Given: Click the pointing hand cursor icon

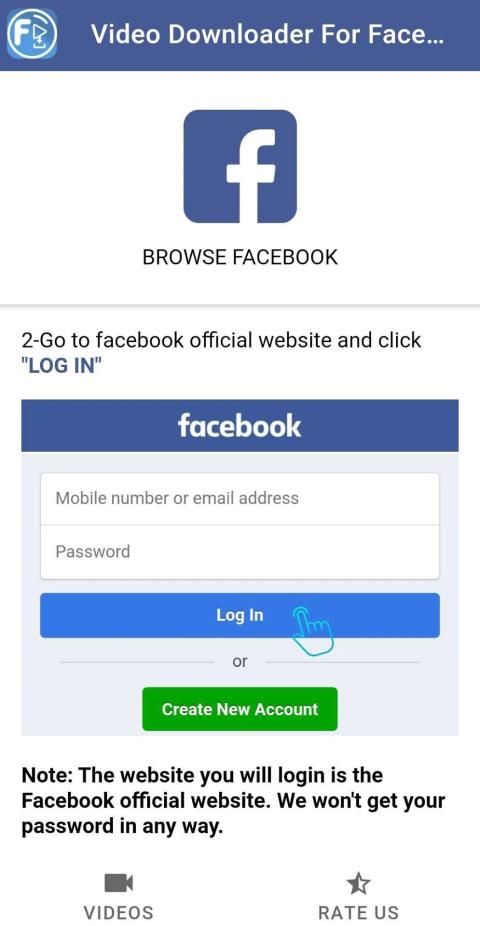Looking at the screenshot, I should (313, 631).
